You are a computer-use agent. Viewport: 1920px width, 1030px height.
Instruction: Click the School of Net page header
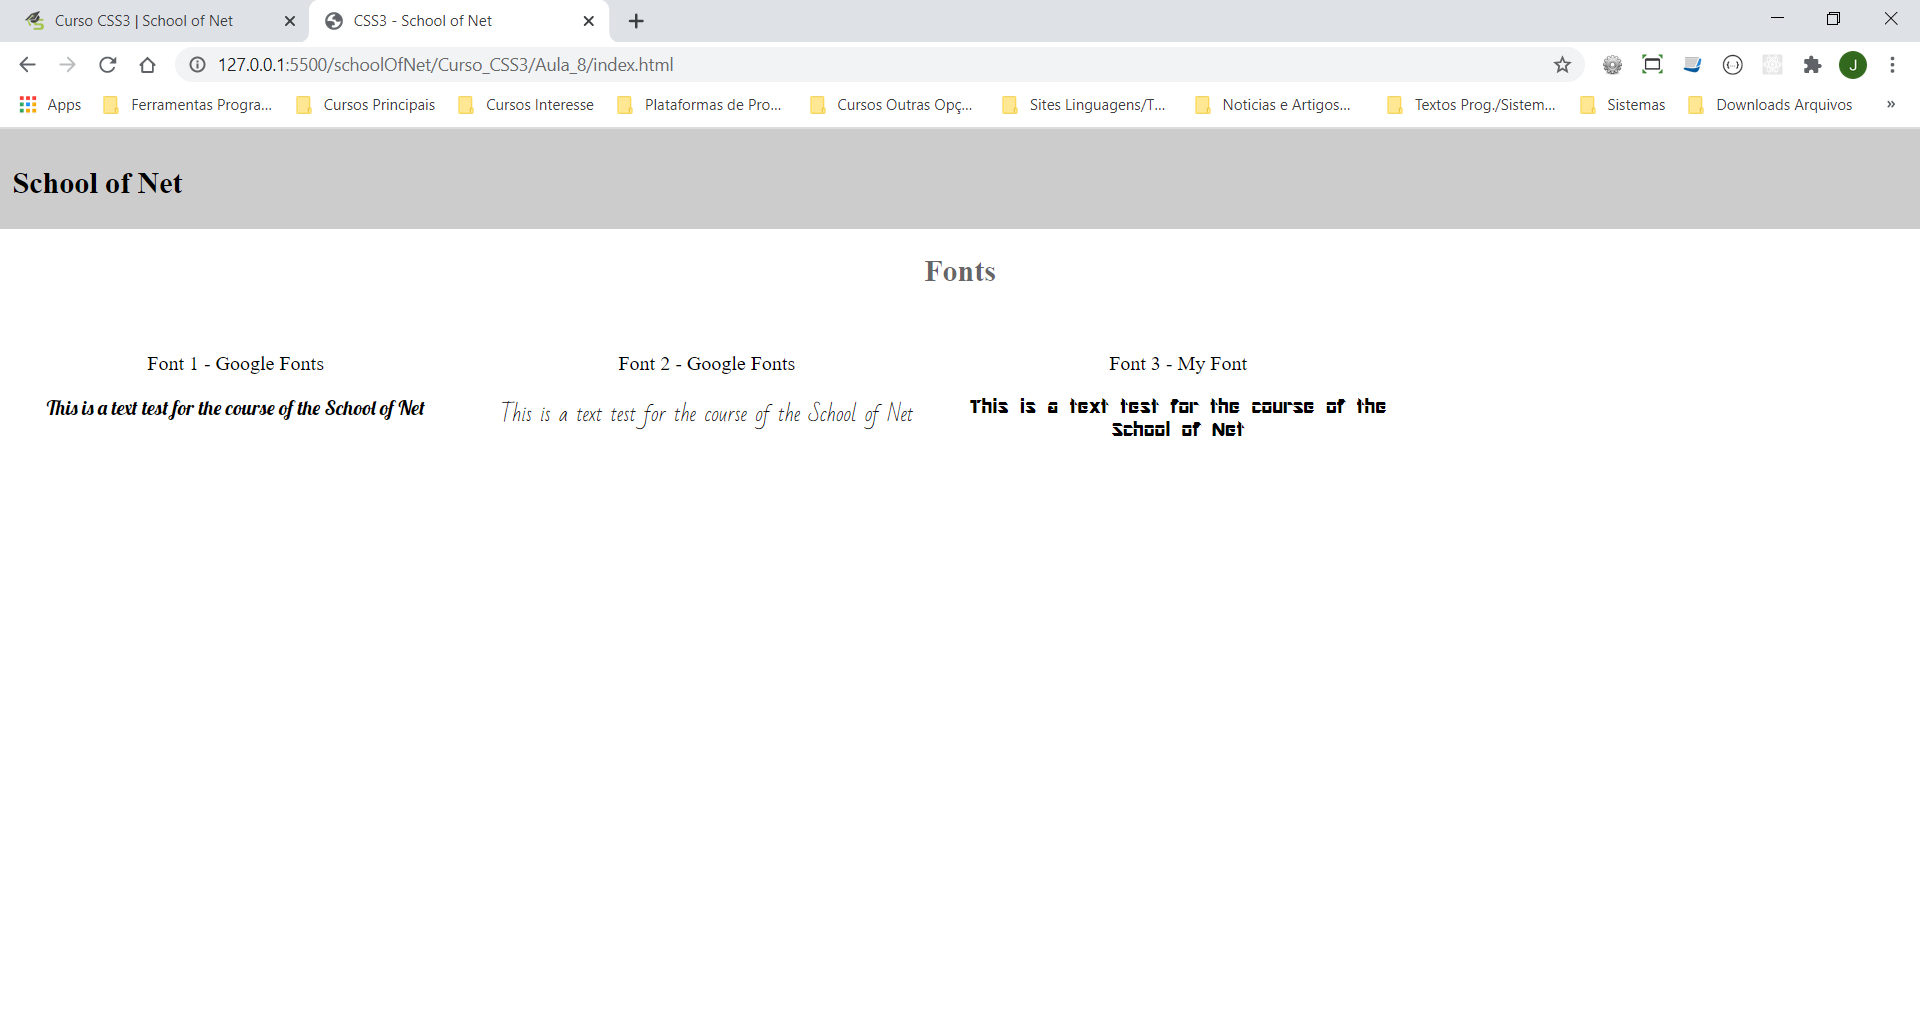97,183
